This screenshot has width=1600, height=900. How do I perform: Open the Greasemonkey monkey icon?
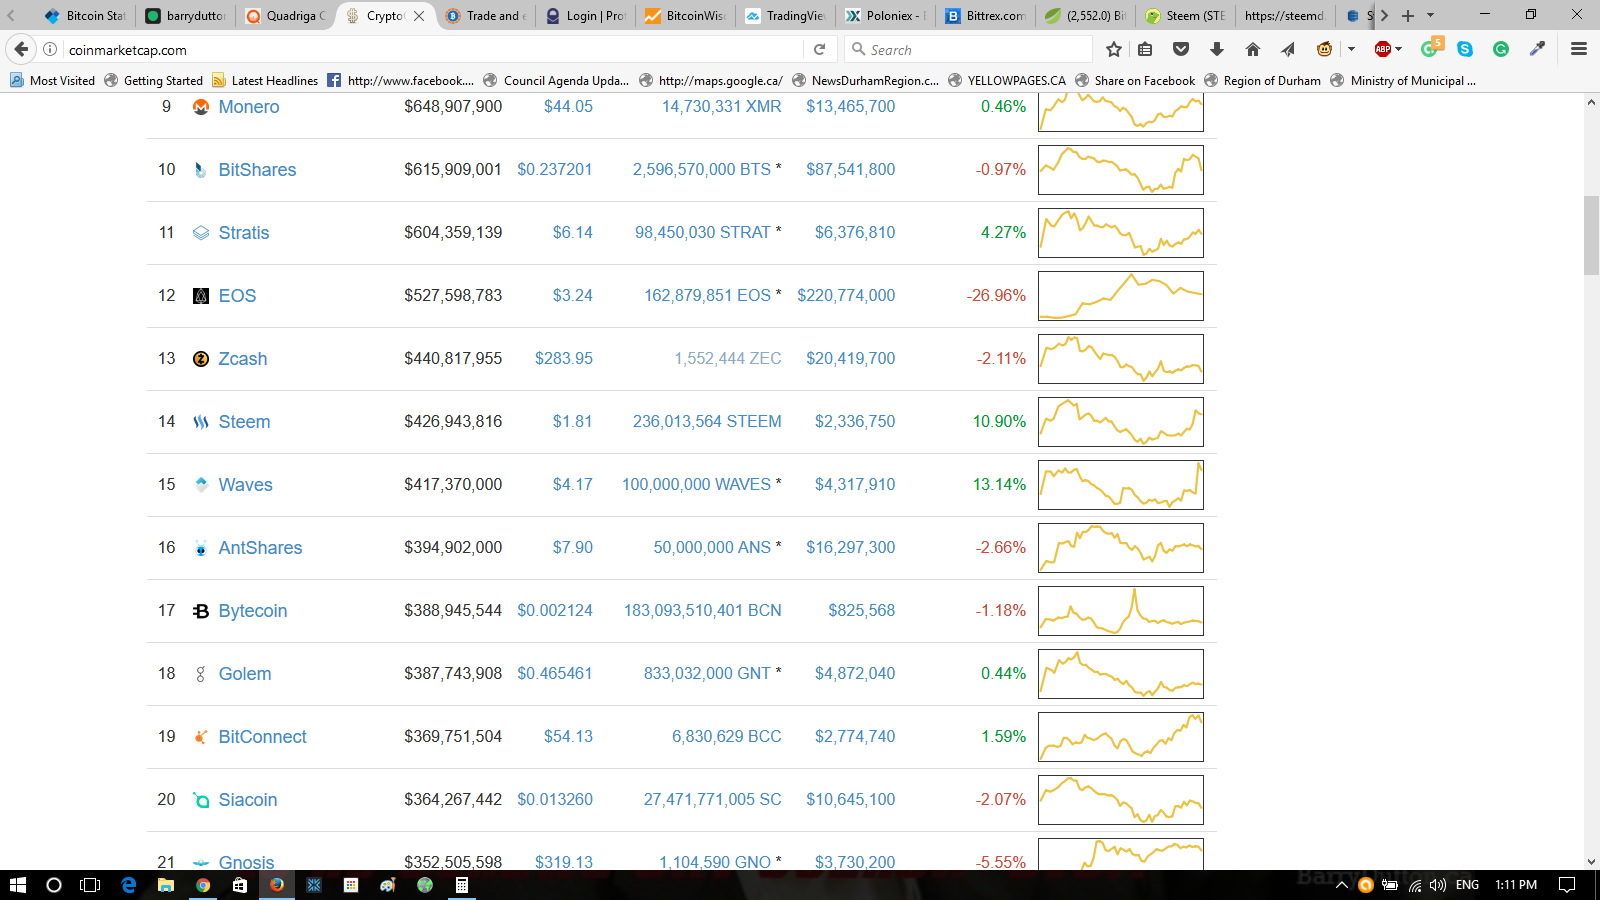[1325, 49]
